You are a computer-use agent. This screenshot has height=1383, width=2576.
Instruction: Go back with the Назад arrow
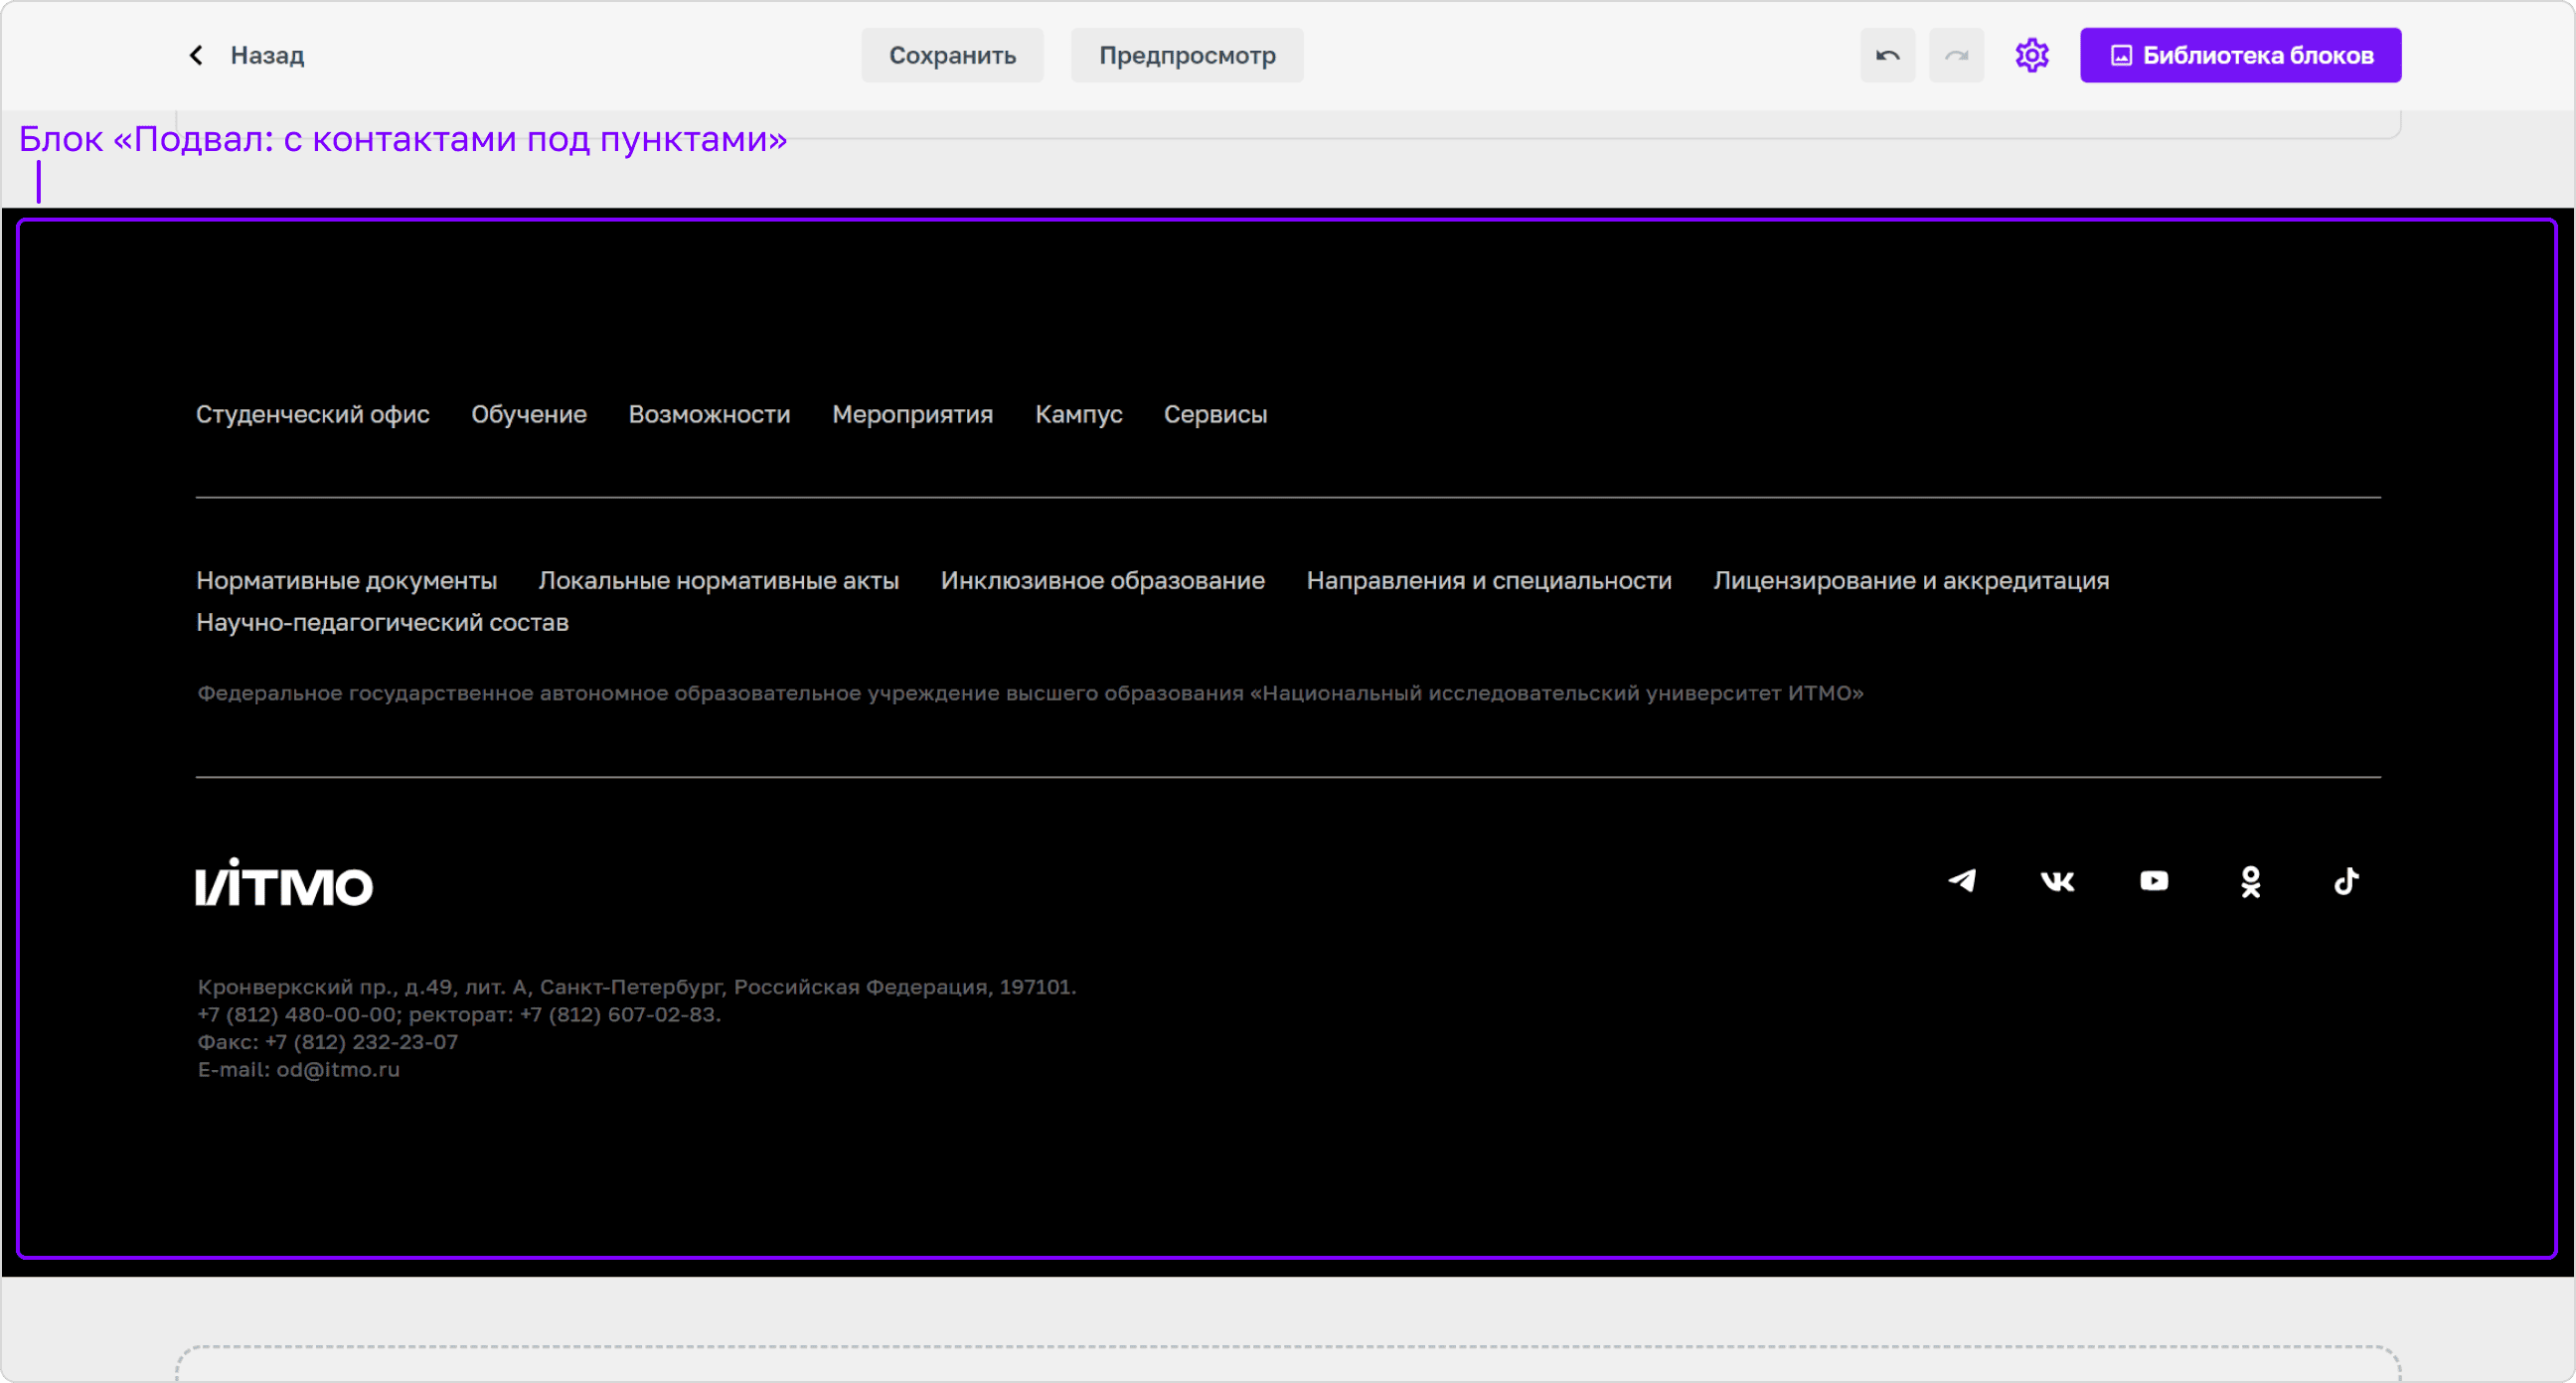(x=196, y=55)
